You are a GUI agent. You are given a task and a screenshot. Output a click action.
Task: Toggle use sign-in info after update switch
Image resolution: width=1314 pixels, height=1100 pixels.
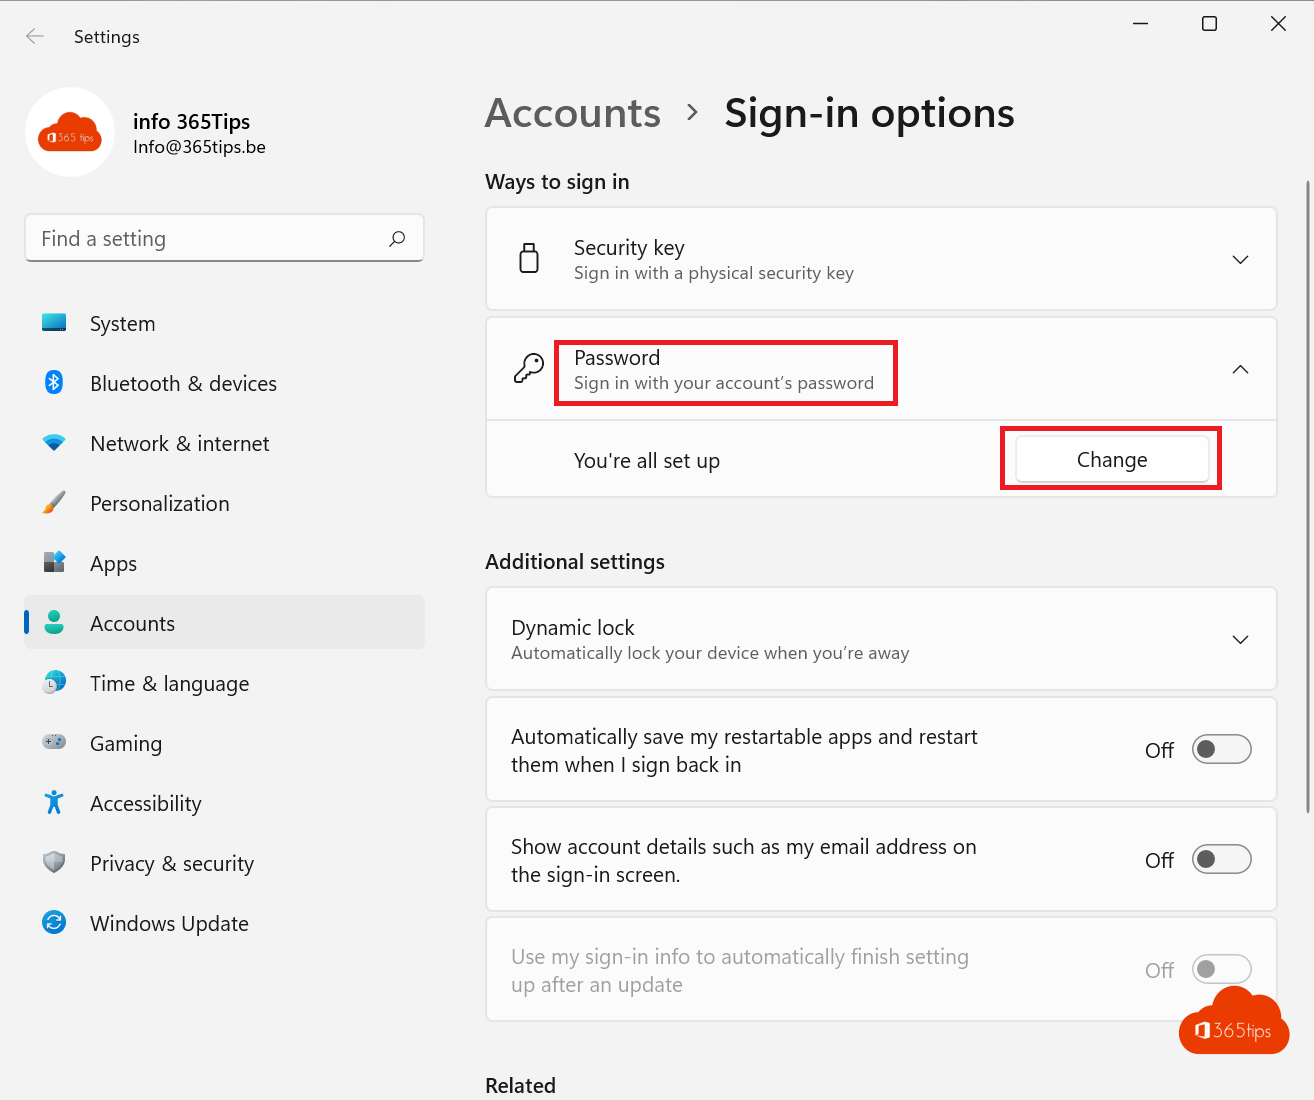click(1221, 969)
